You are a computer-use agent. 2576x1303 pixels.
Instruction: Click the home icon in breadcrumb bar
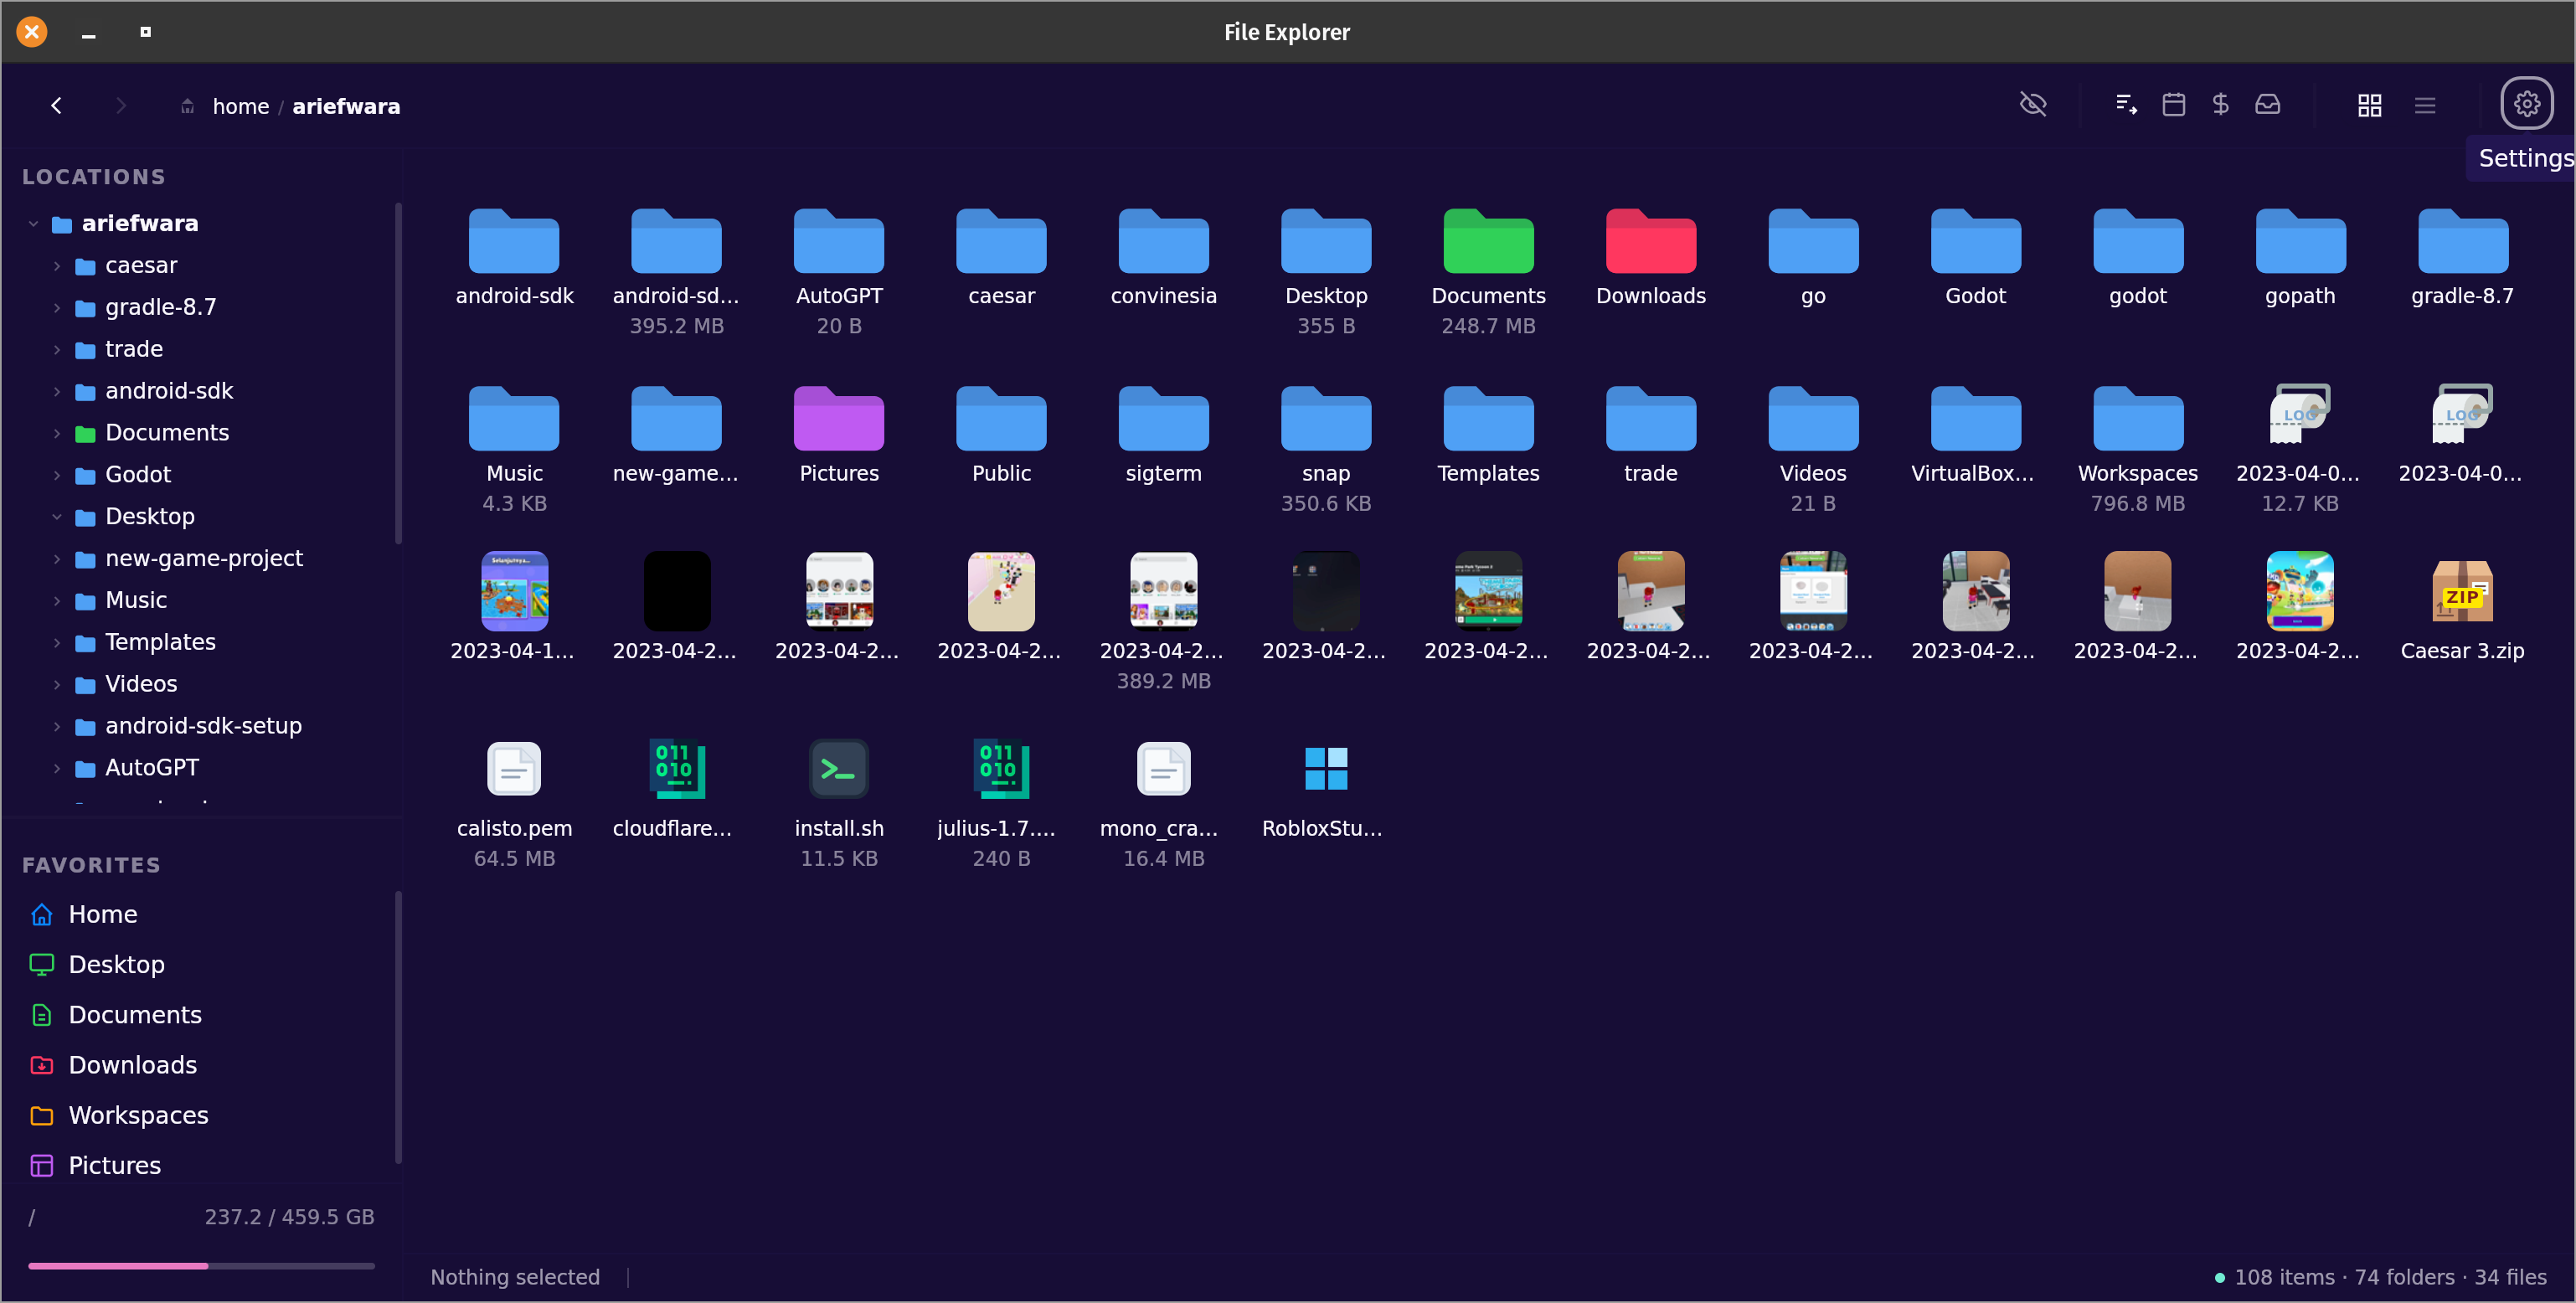[x=187, y=105]
